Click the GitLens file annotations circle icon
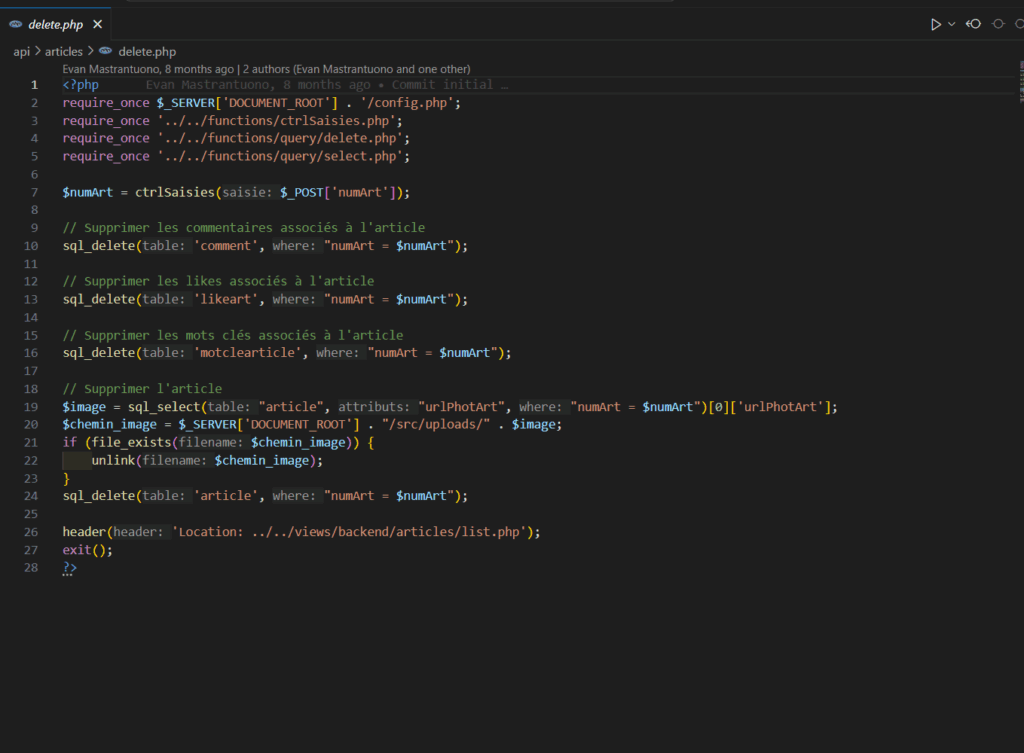Image resolution: width=1024 pixels, height=753 pixels. 997,23
